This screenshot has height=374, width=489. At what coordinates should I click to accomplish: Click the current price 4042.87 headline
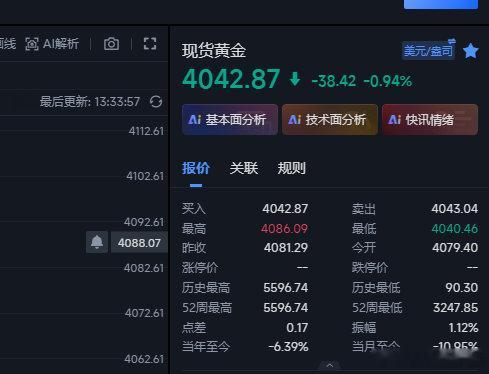(231, 79)
